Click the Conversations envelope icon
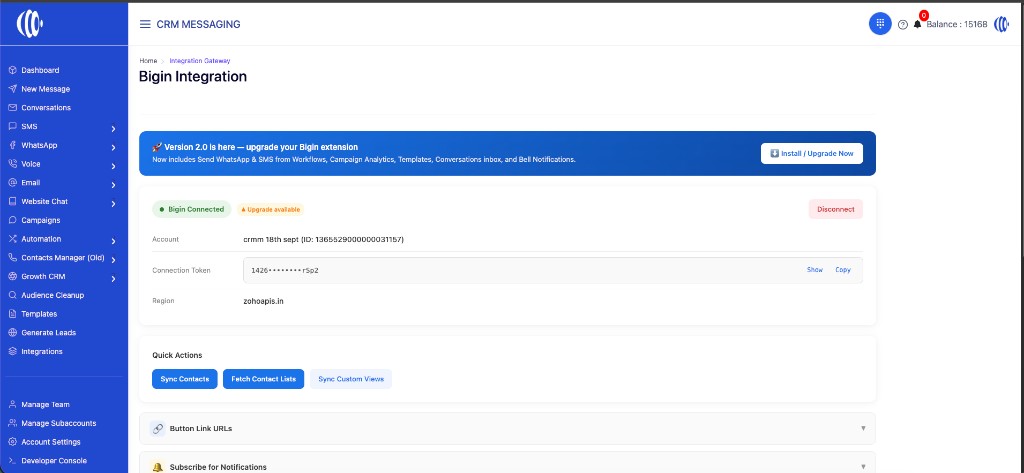The width and height of the screenshot is (1024, 473). coord(12,108)
